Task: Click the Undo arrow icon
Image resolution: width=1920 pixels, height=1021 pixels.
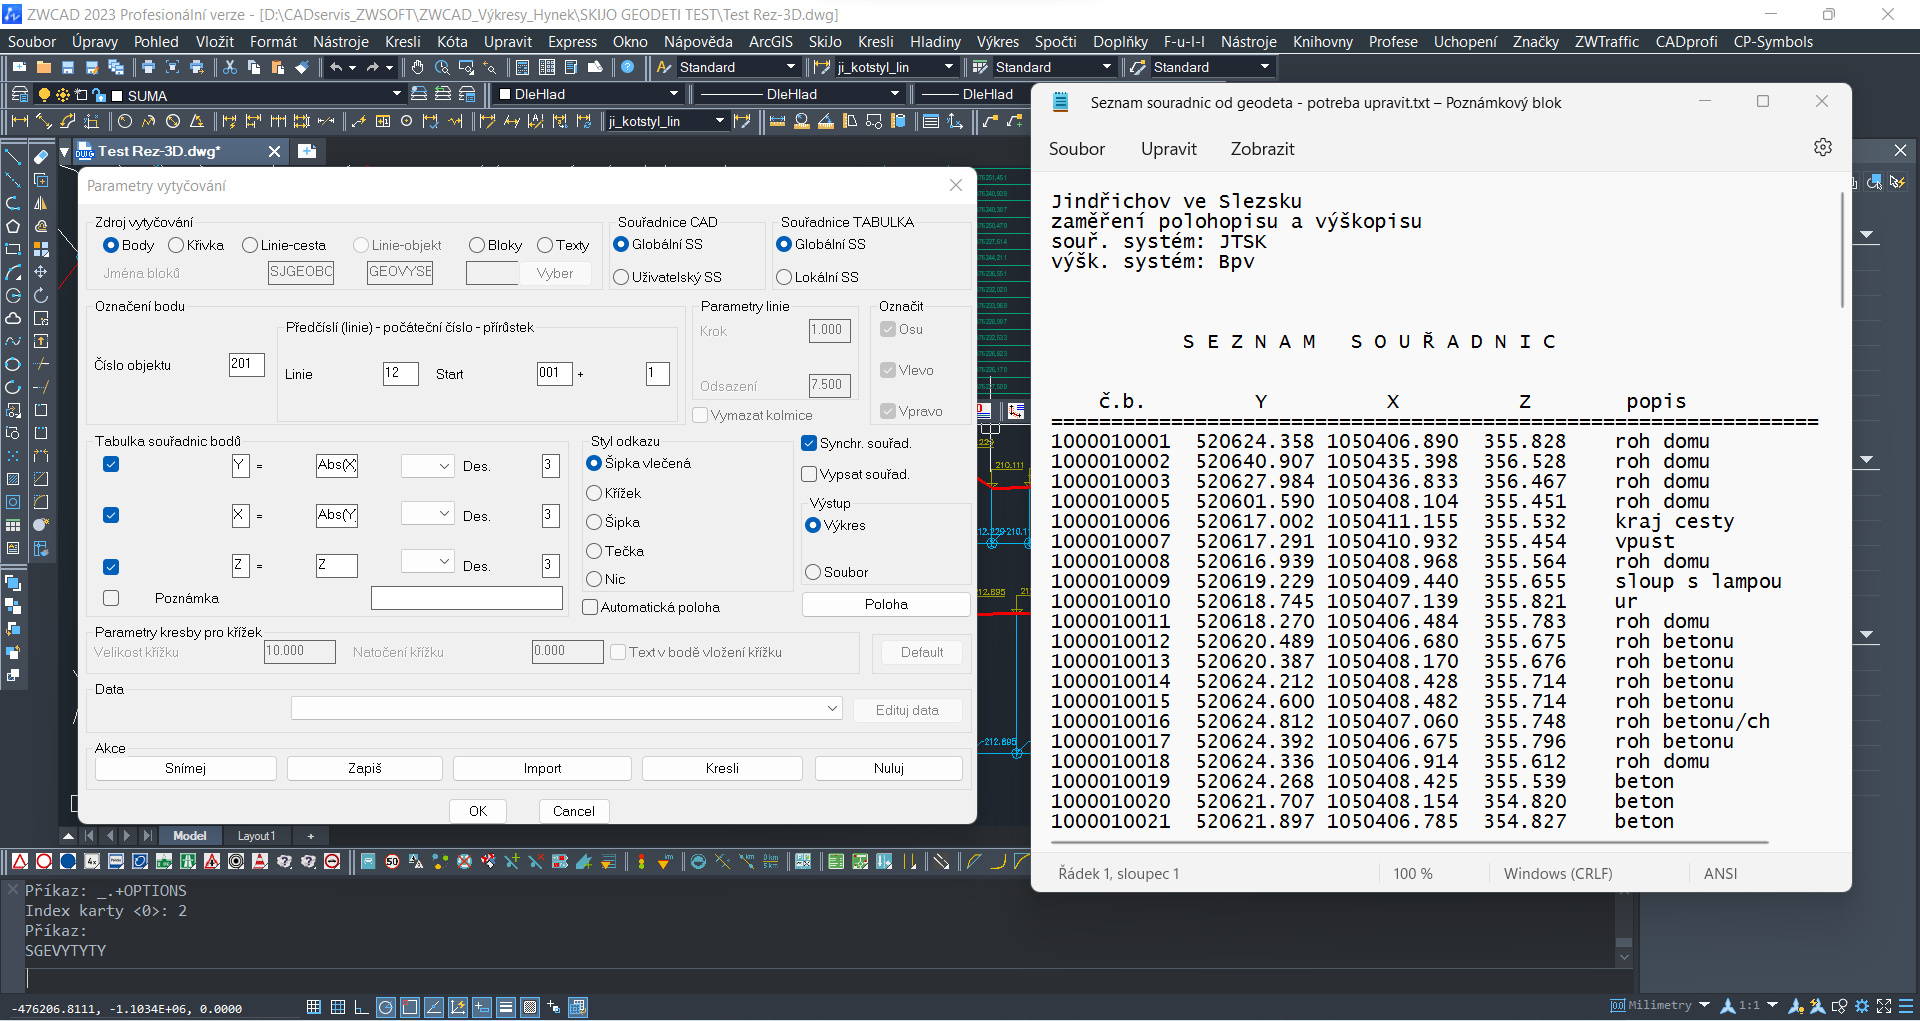Action: (336, 67)
